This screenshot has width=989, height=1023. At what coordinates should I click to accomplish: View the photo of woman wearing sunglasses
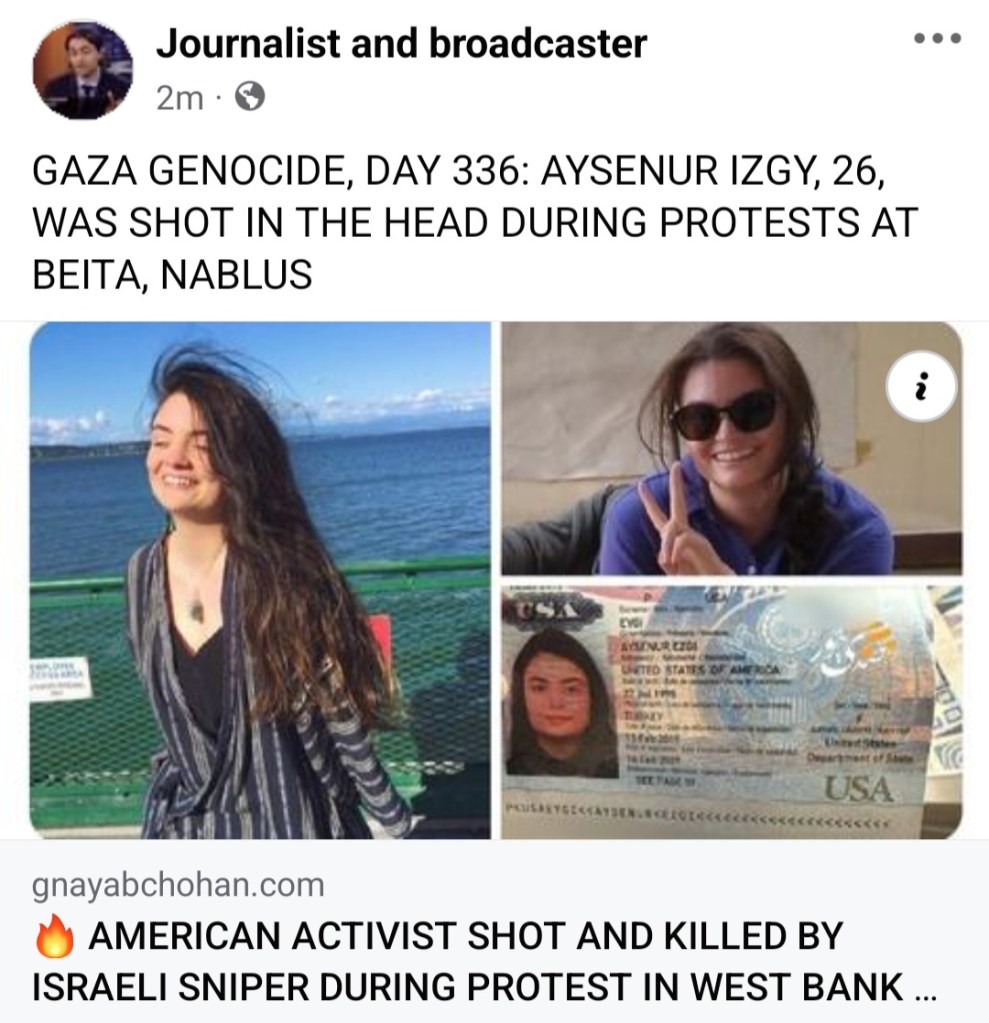(731, 448)
